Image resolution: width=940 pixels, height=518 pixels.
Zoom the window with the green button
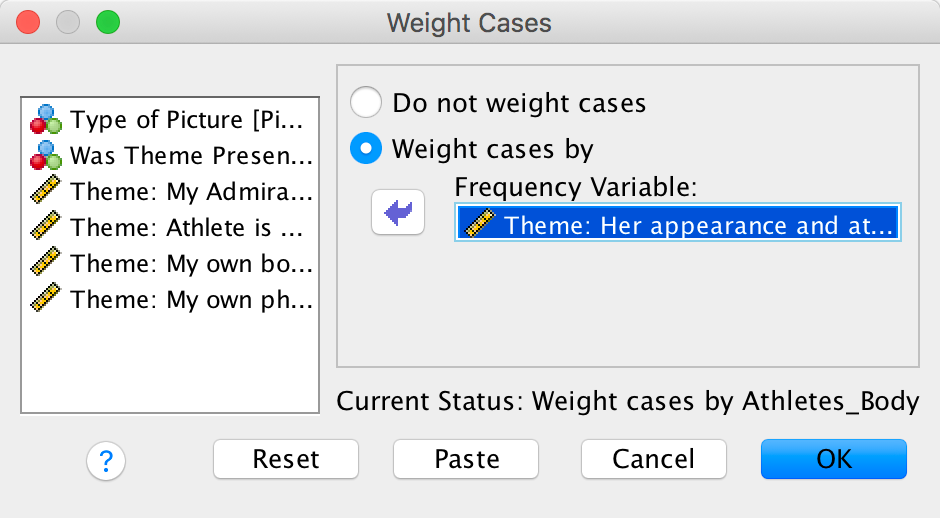[106, 22]
